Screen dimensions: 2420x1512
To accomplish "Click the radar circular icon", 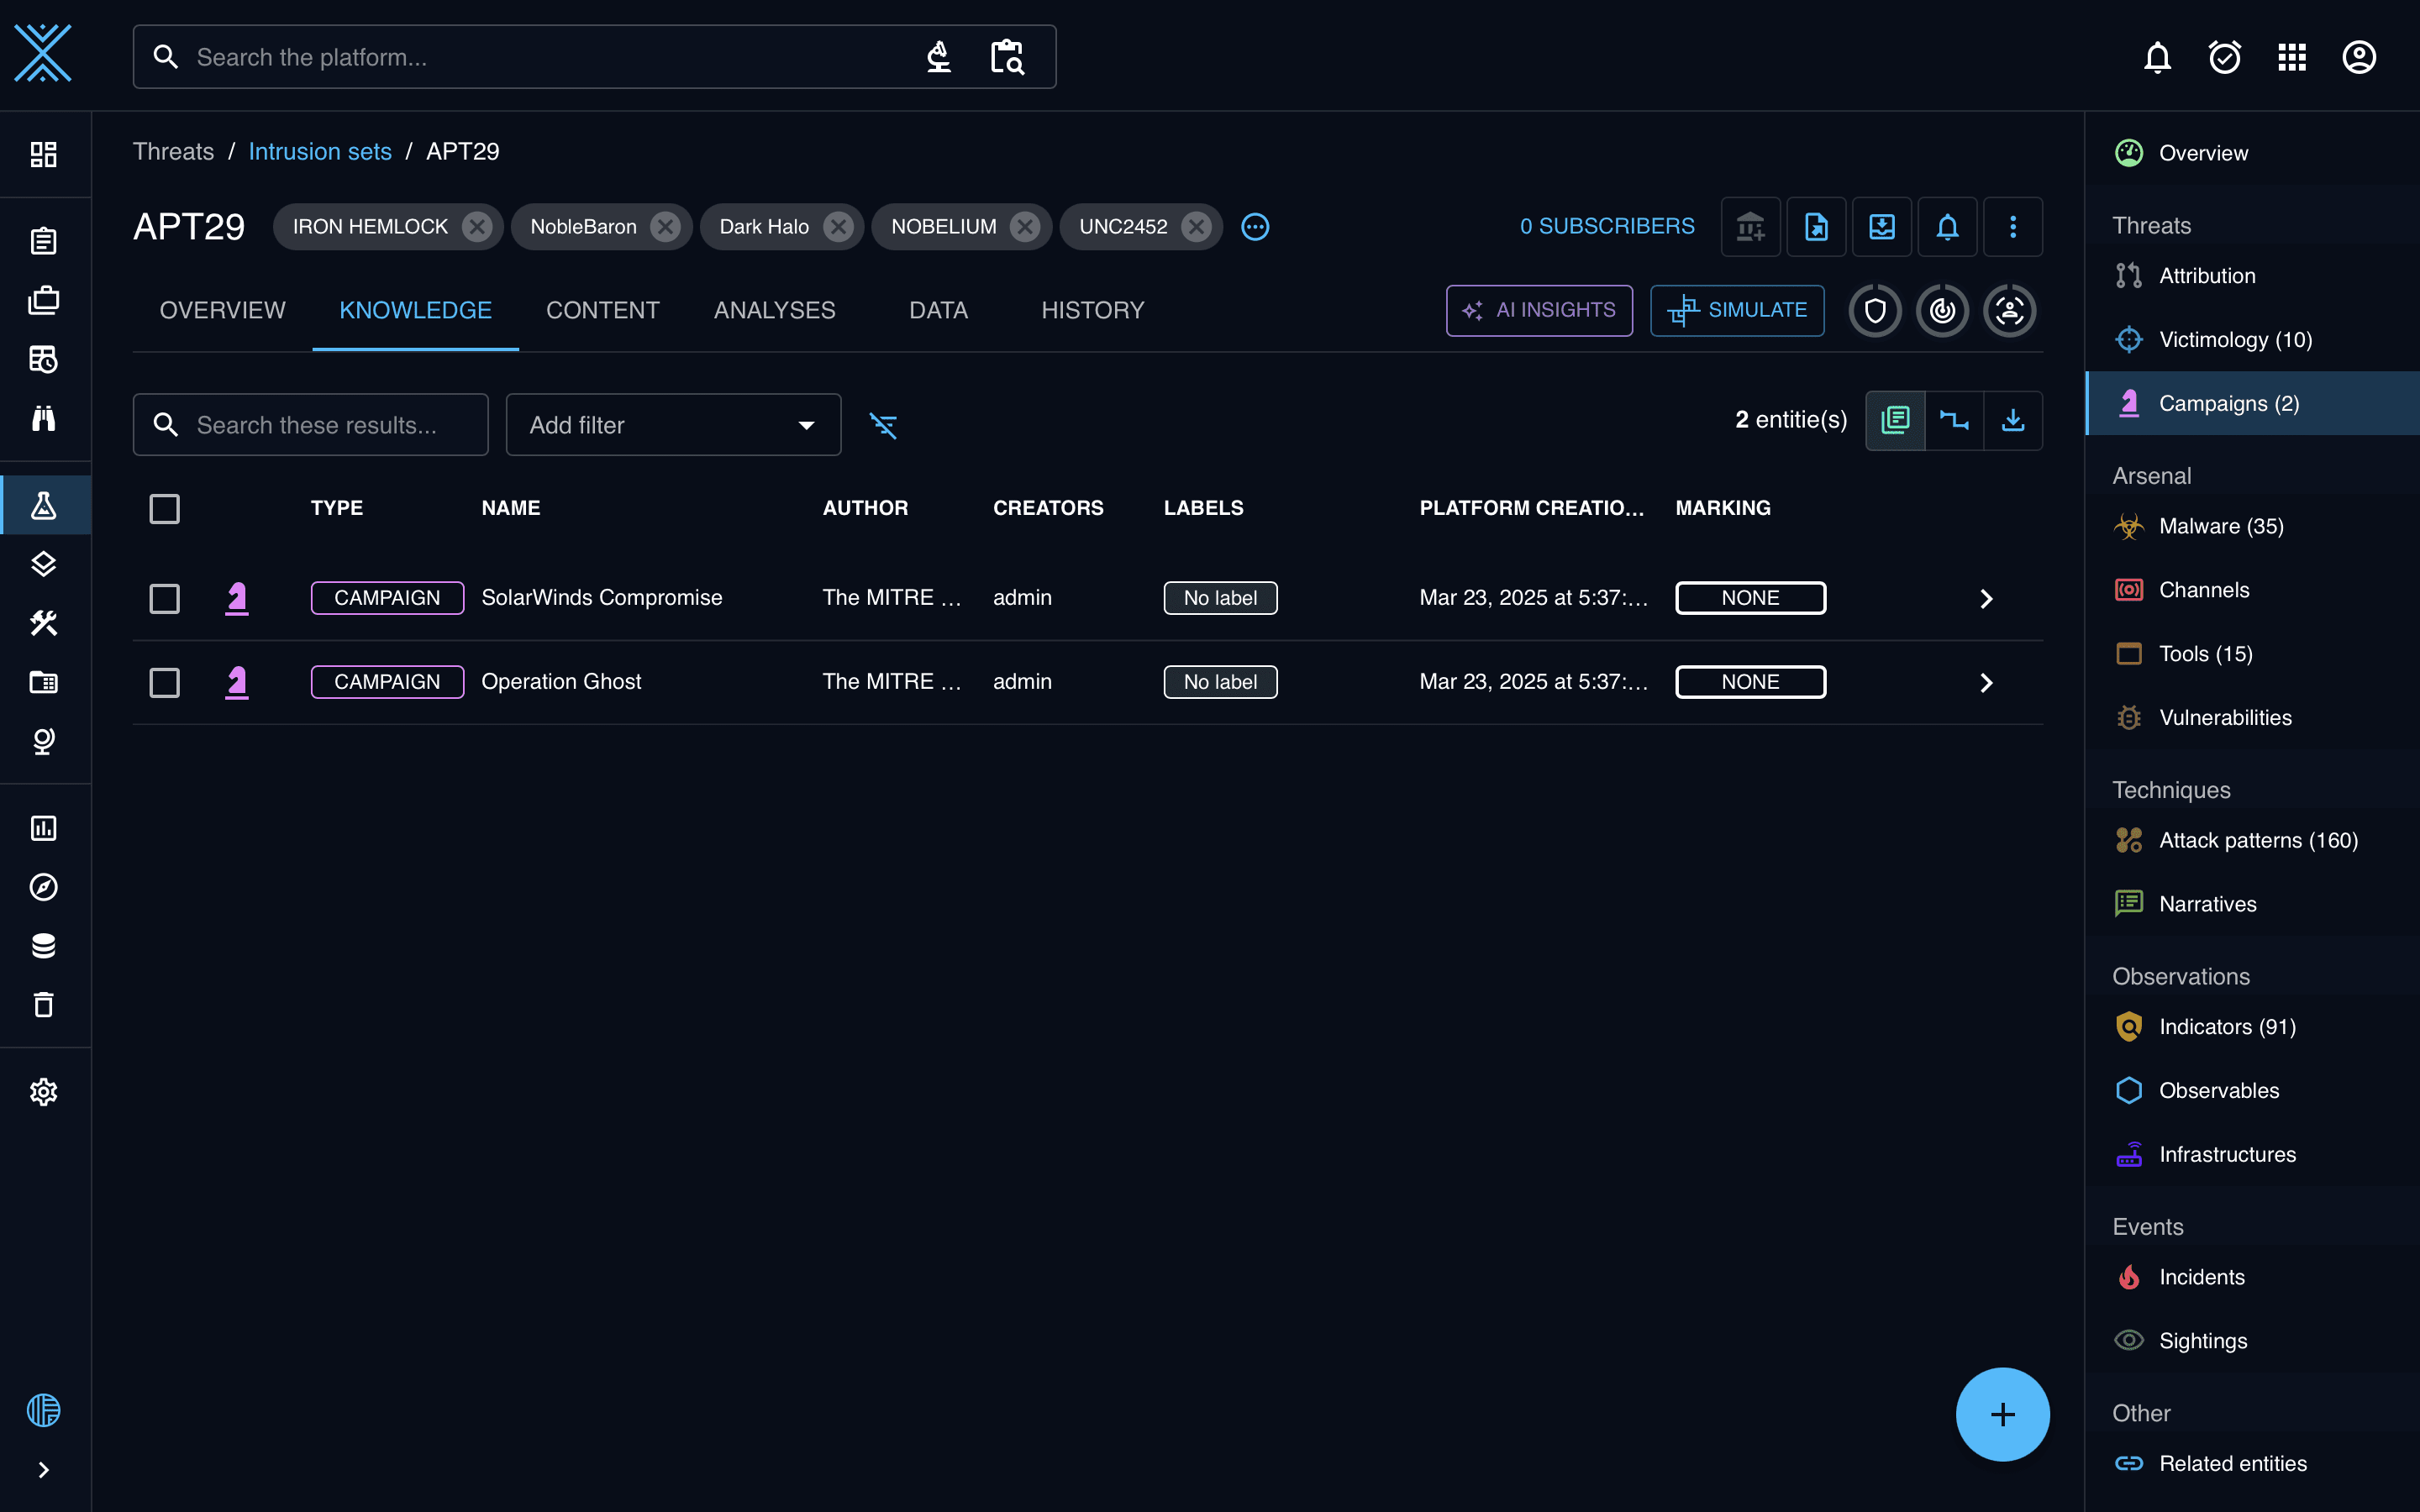I will 1942,311.
